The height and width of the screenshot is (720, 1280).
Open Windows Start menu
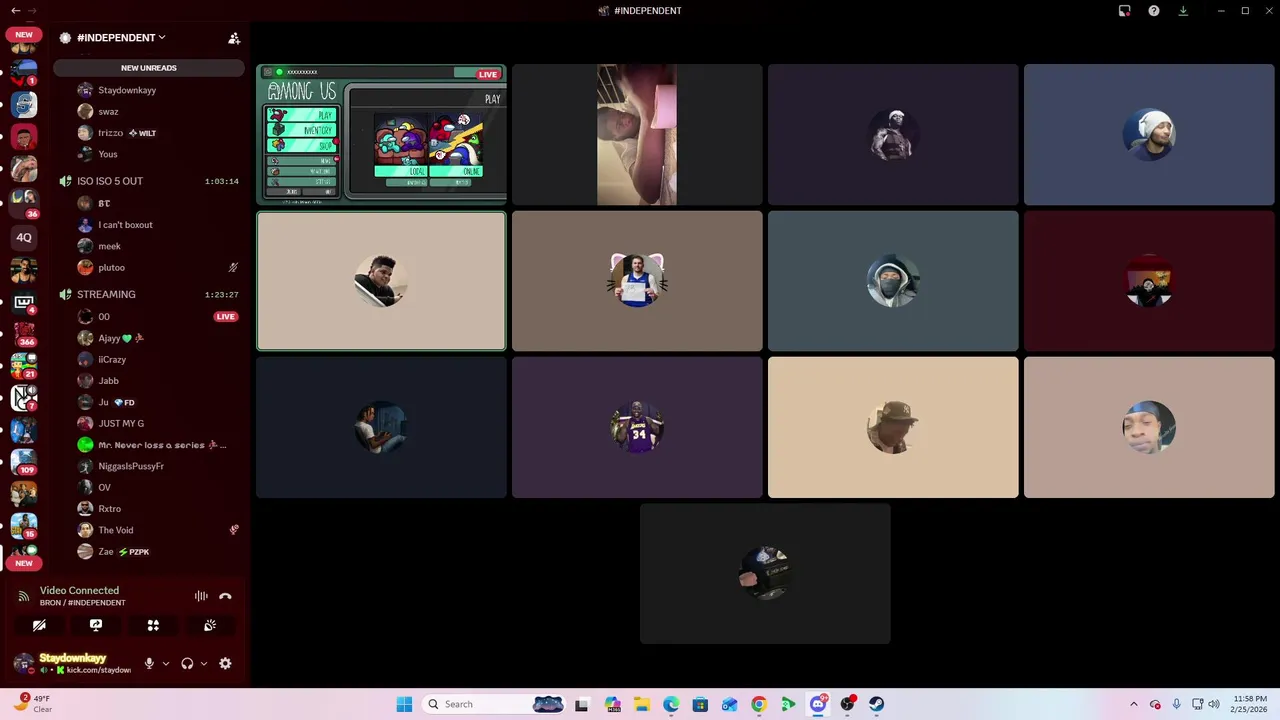tap(404, 704)
